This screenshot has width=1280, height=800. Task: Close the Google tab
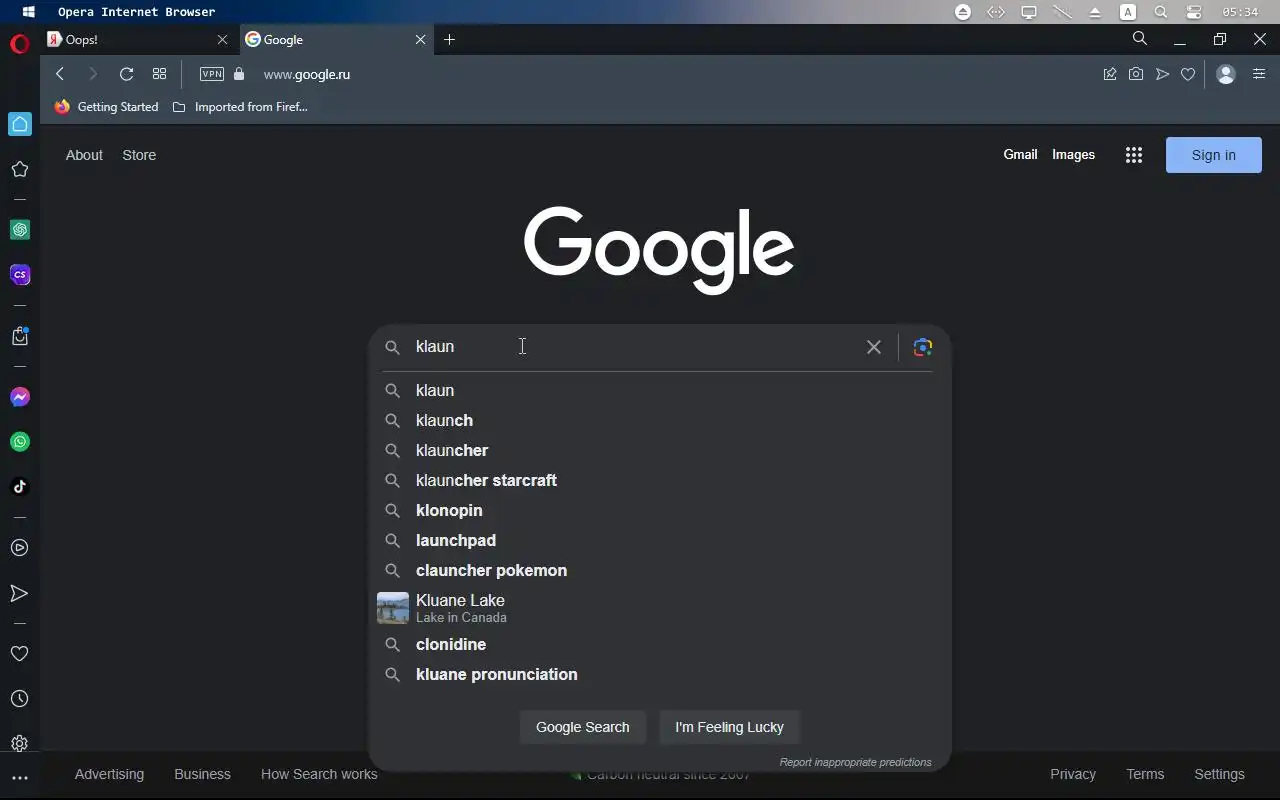(420, 40)
